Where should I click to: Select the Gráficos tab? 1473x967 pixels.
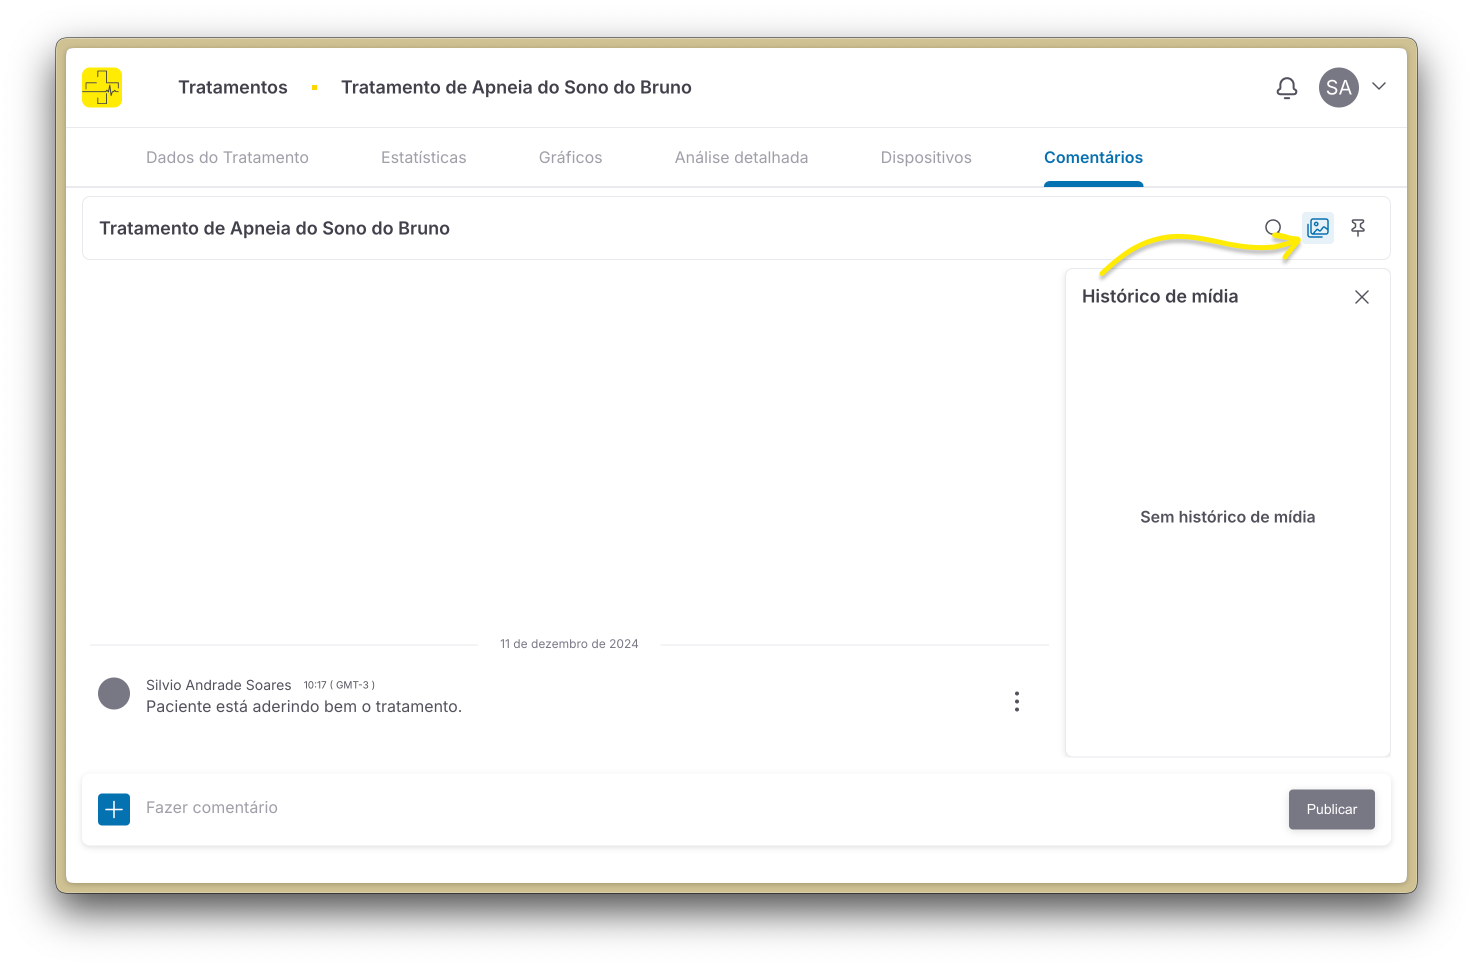(570, 158)
